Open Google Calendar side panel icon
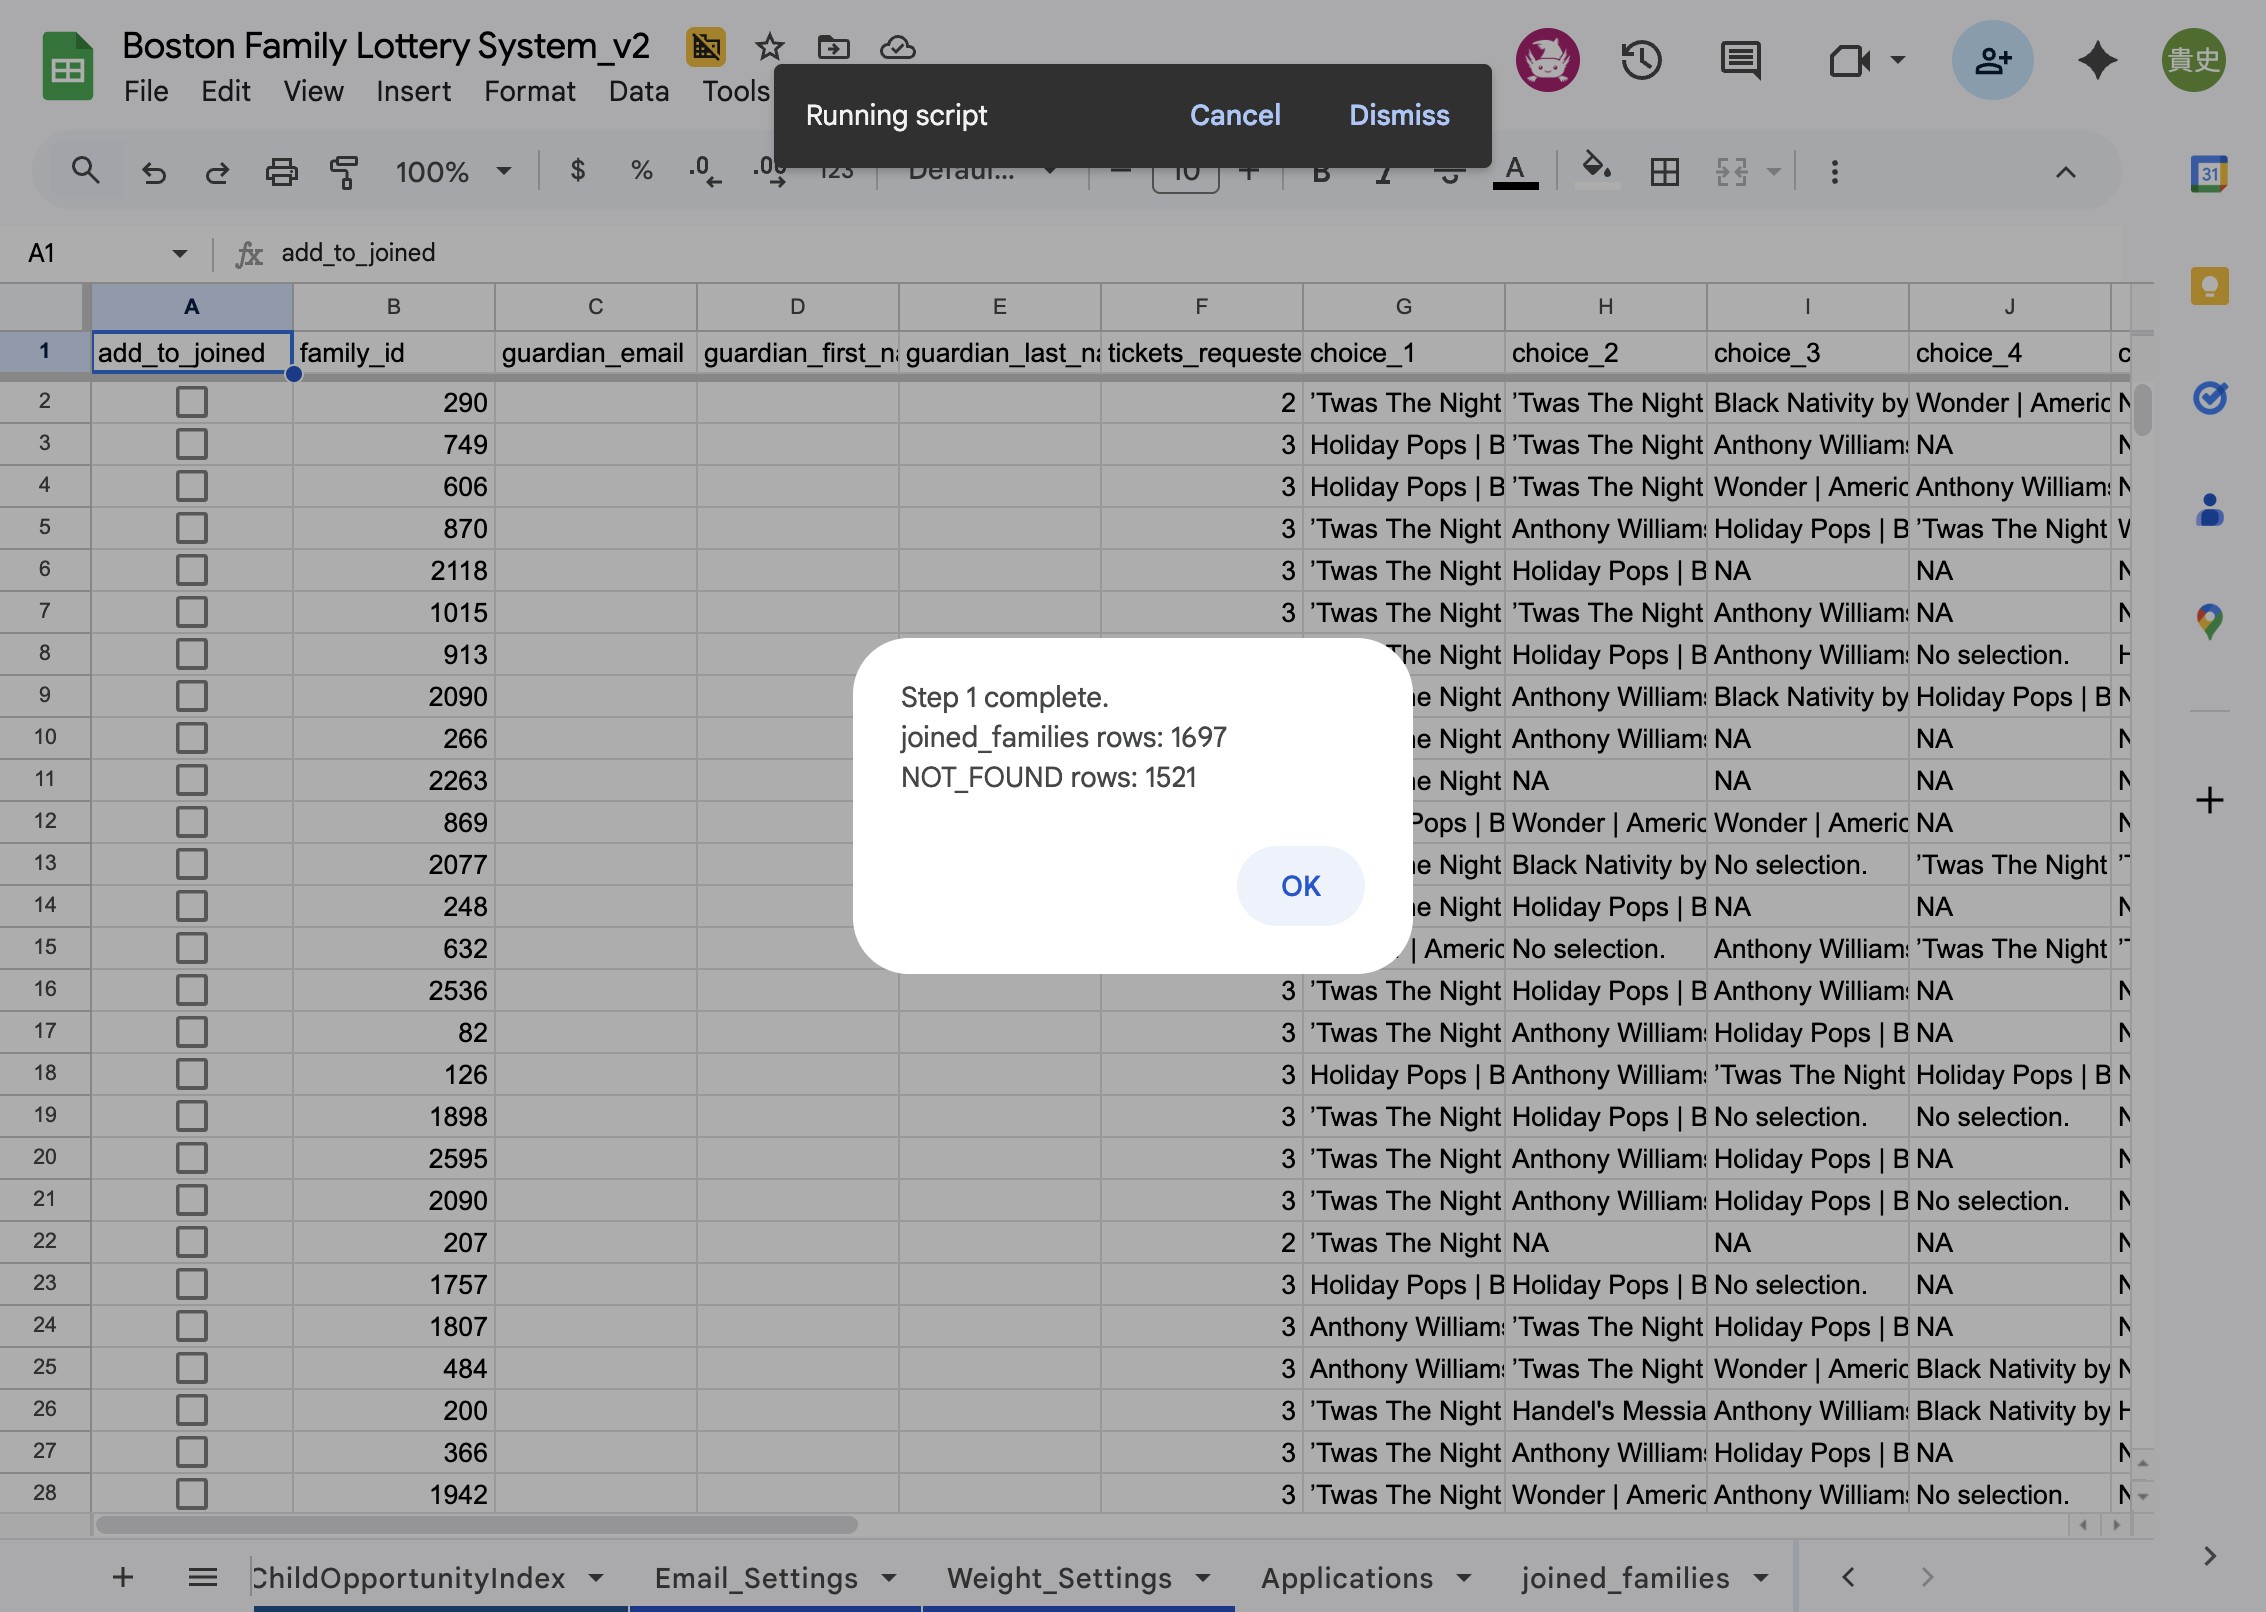The height and width of the screenshot is (1612, 2266). [2209, 174]
